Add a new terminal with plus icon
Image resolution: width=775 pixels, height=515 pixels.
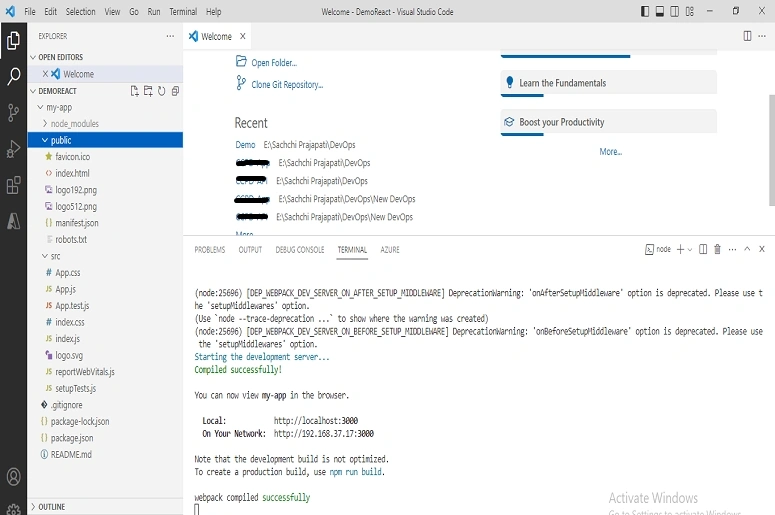(680, 250)
